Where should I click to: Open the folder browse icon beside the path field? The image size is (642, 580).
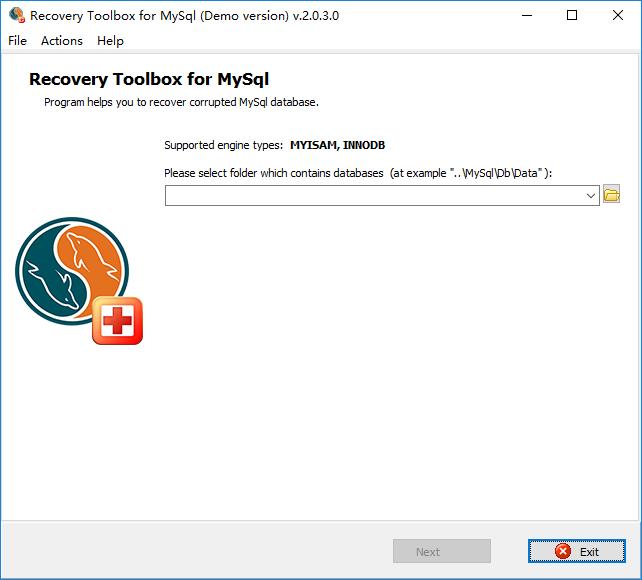click(x=611, y=194)
